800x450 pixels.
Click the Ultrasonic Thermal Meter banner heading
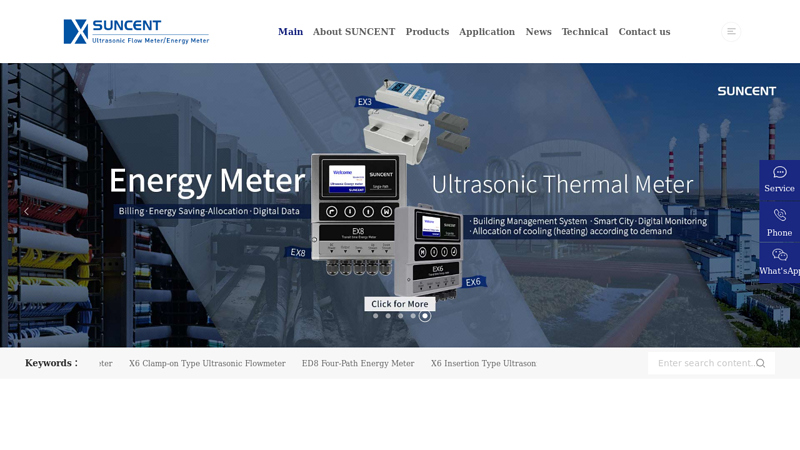click(563, 184)
